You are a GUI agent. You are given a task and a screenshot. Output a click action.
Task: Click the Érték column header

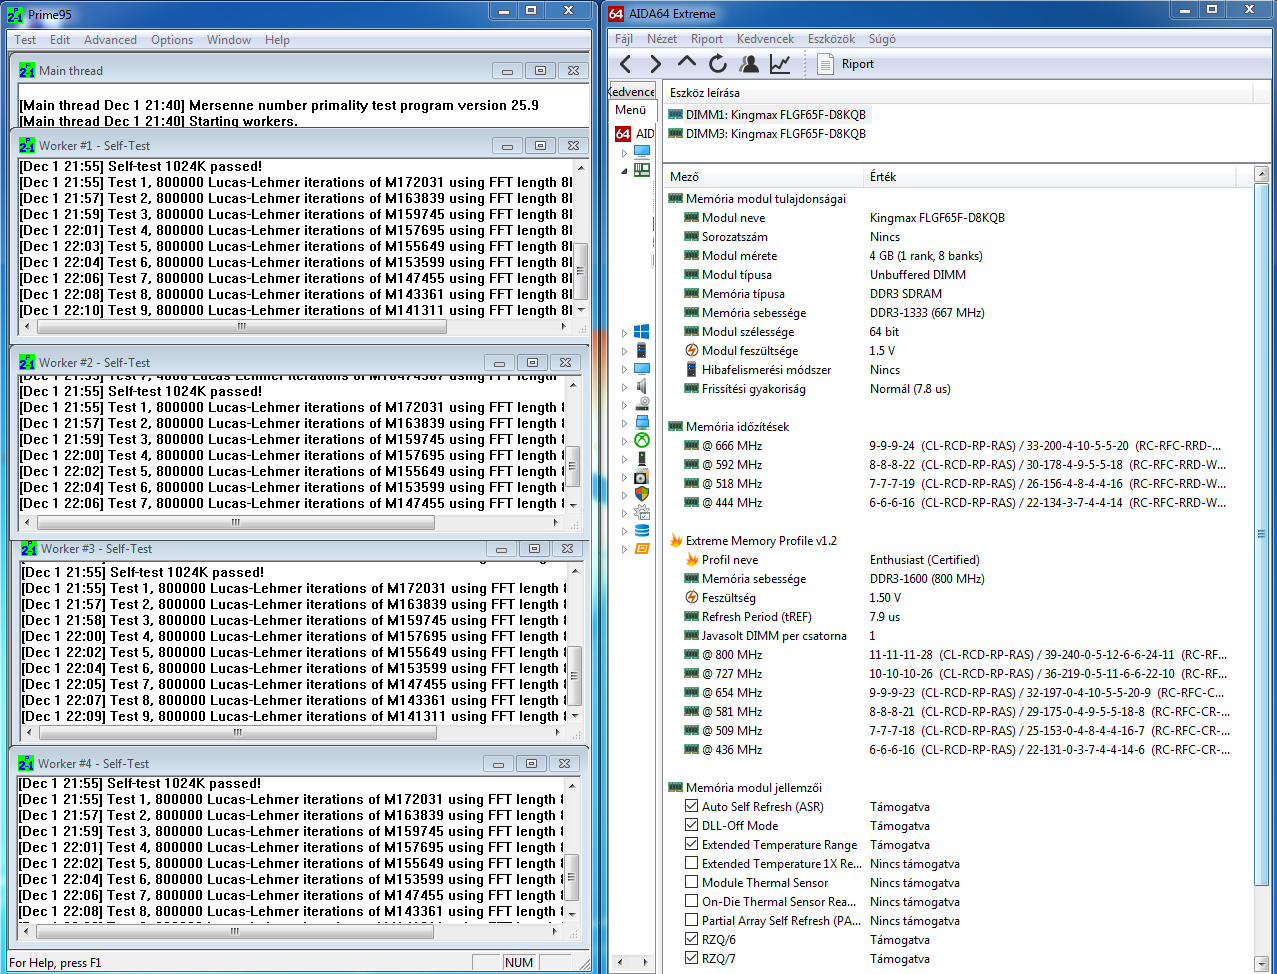point(1048,176)
